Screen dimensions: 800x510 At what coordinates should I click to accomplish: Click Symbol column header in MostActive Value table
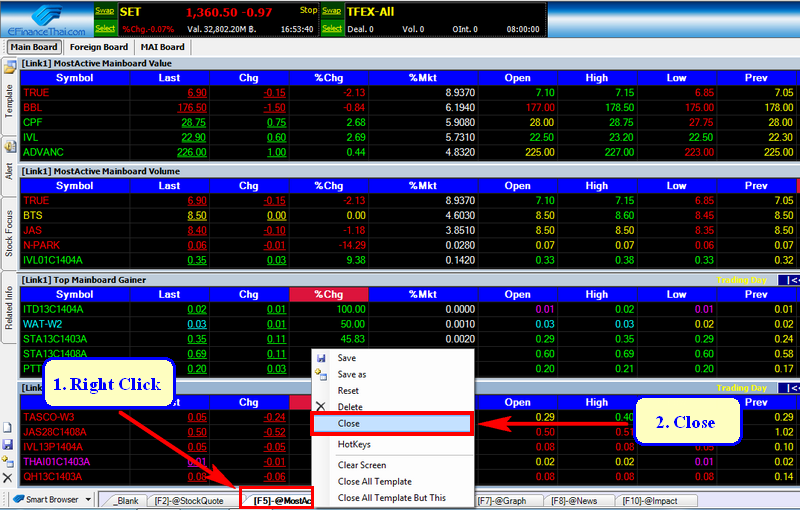(x=74, y=78)
